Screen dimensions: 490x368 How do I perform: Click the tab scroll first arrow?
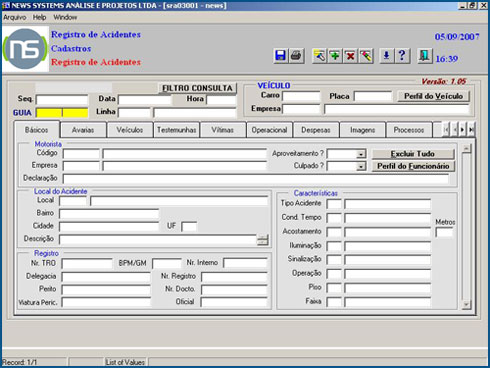point(446,130)
